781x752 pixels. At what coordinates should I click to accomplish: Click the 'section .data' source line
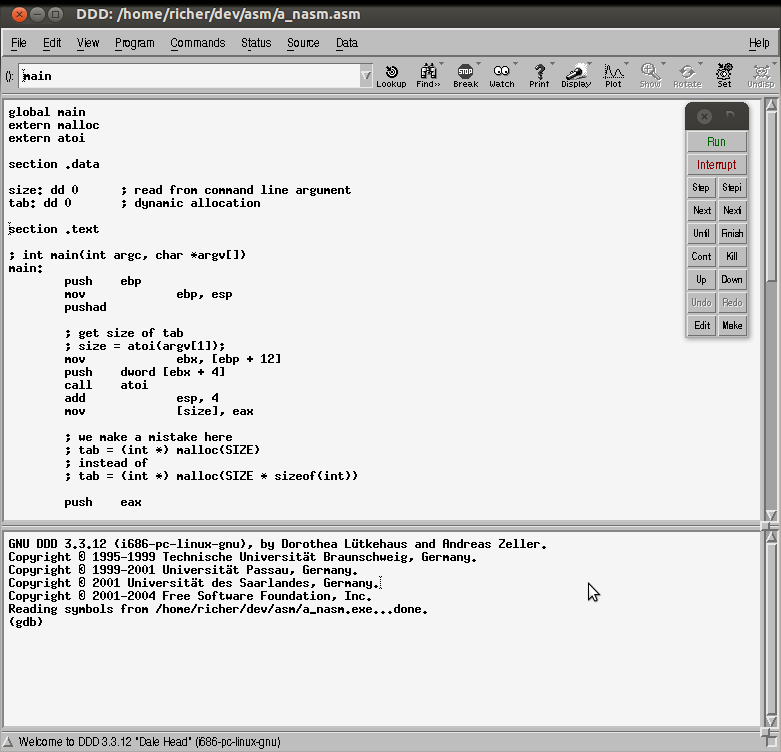[x=54, y=164]
